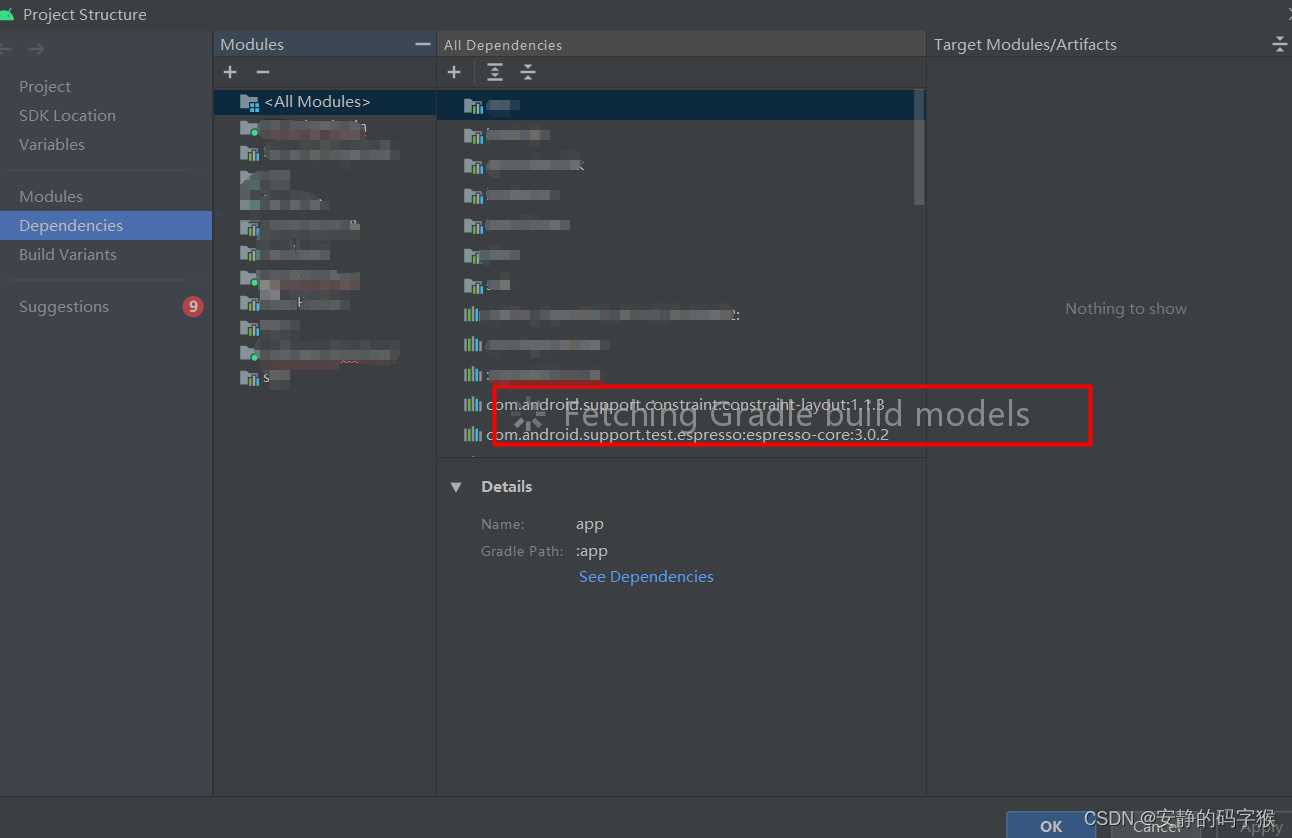Expand all dependencies icon
Image resolution: width=1292 pixels, height=838 pixels.
point(495,72)
